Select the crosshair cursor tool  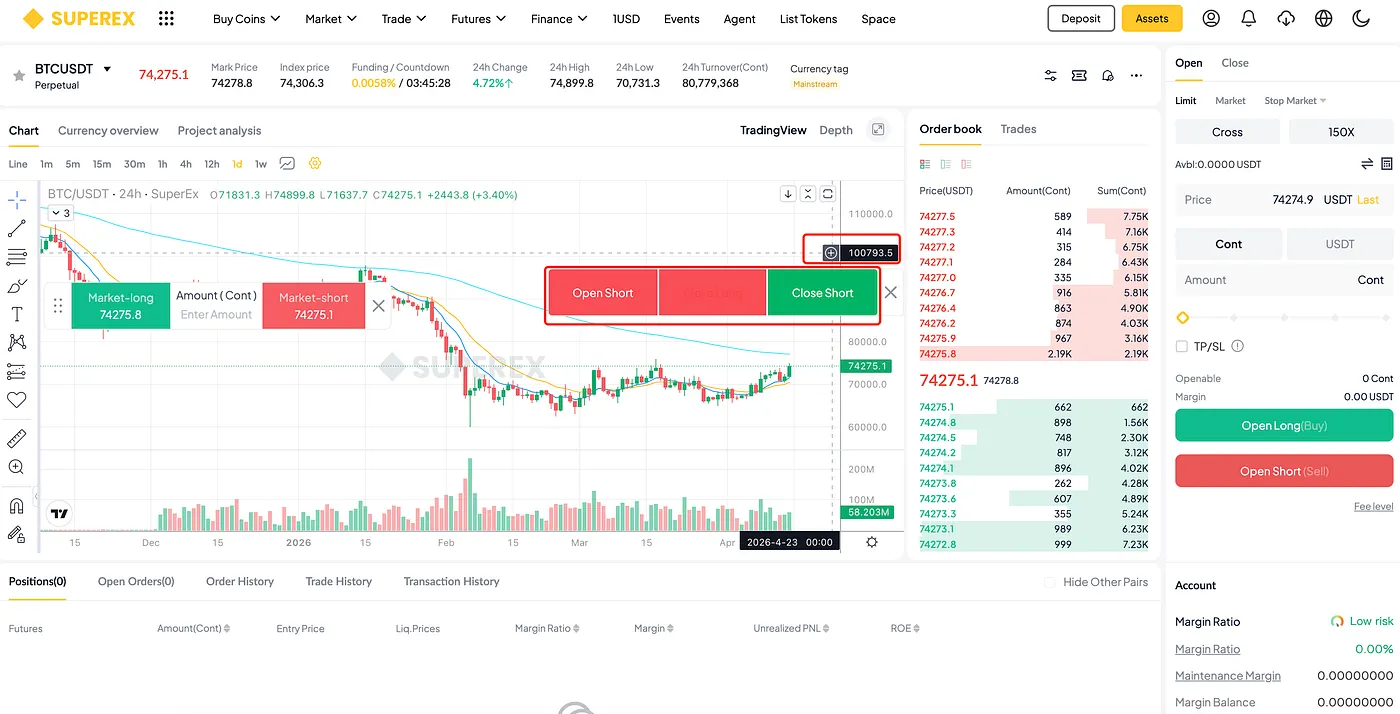(x=17, y=200)
